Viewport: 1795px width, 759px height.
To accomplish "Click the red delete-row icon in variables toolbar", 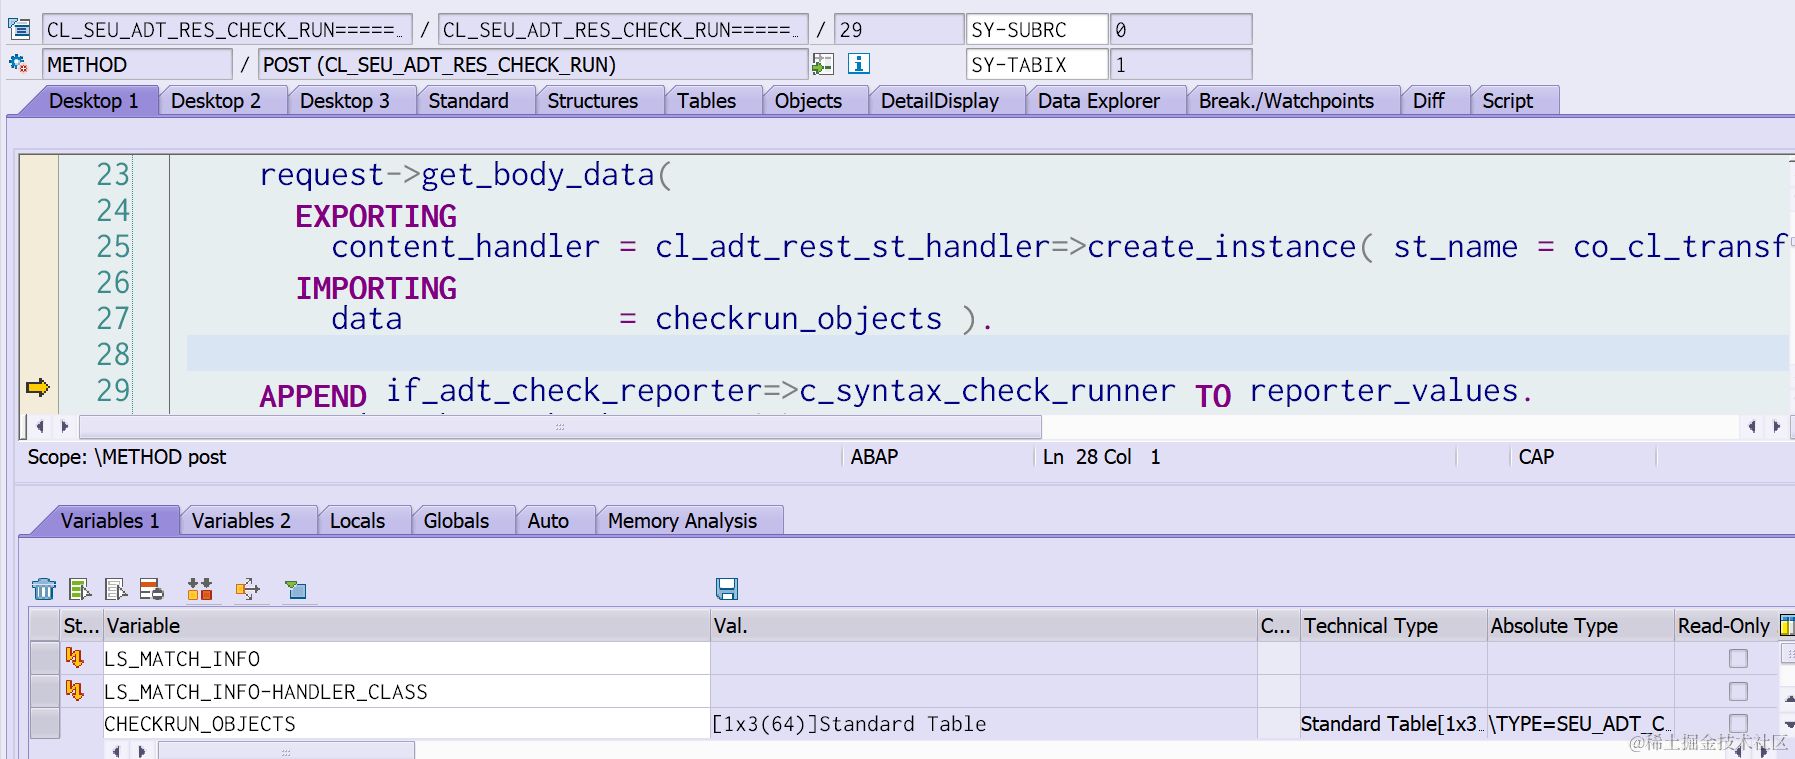I will pyautogui.click(x=152, y=589).
